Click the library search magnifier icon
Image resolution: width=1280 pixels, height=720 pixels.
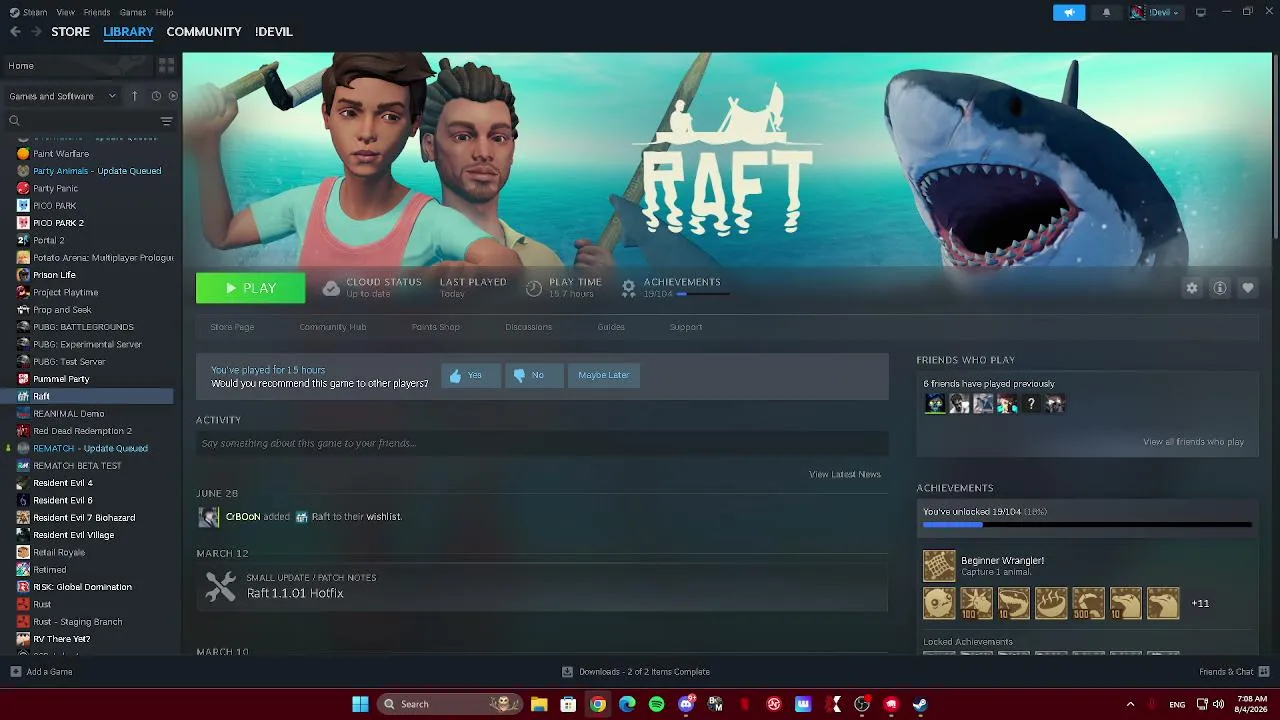[x=14, y=121]
